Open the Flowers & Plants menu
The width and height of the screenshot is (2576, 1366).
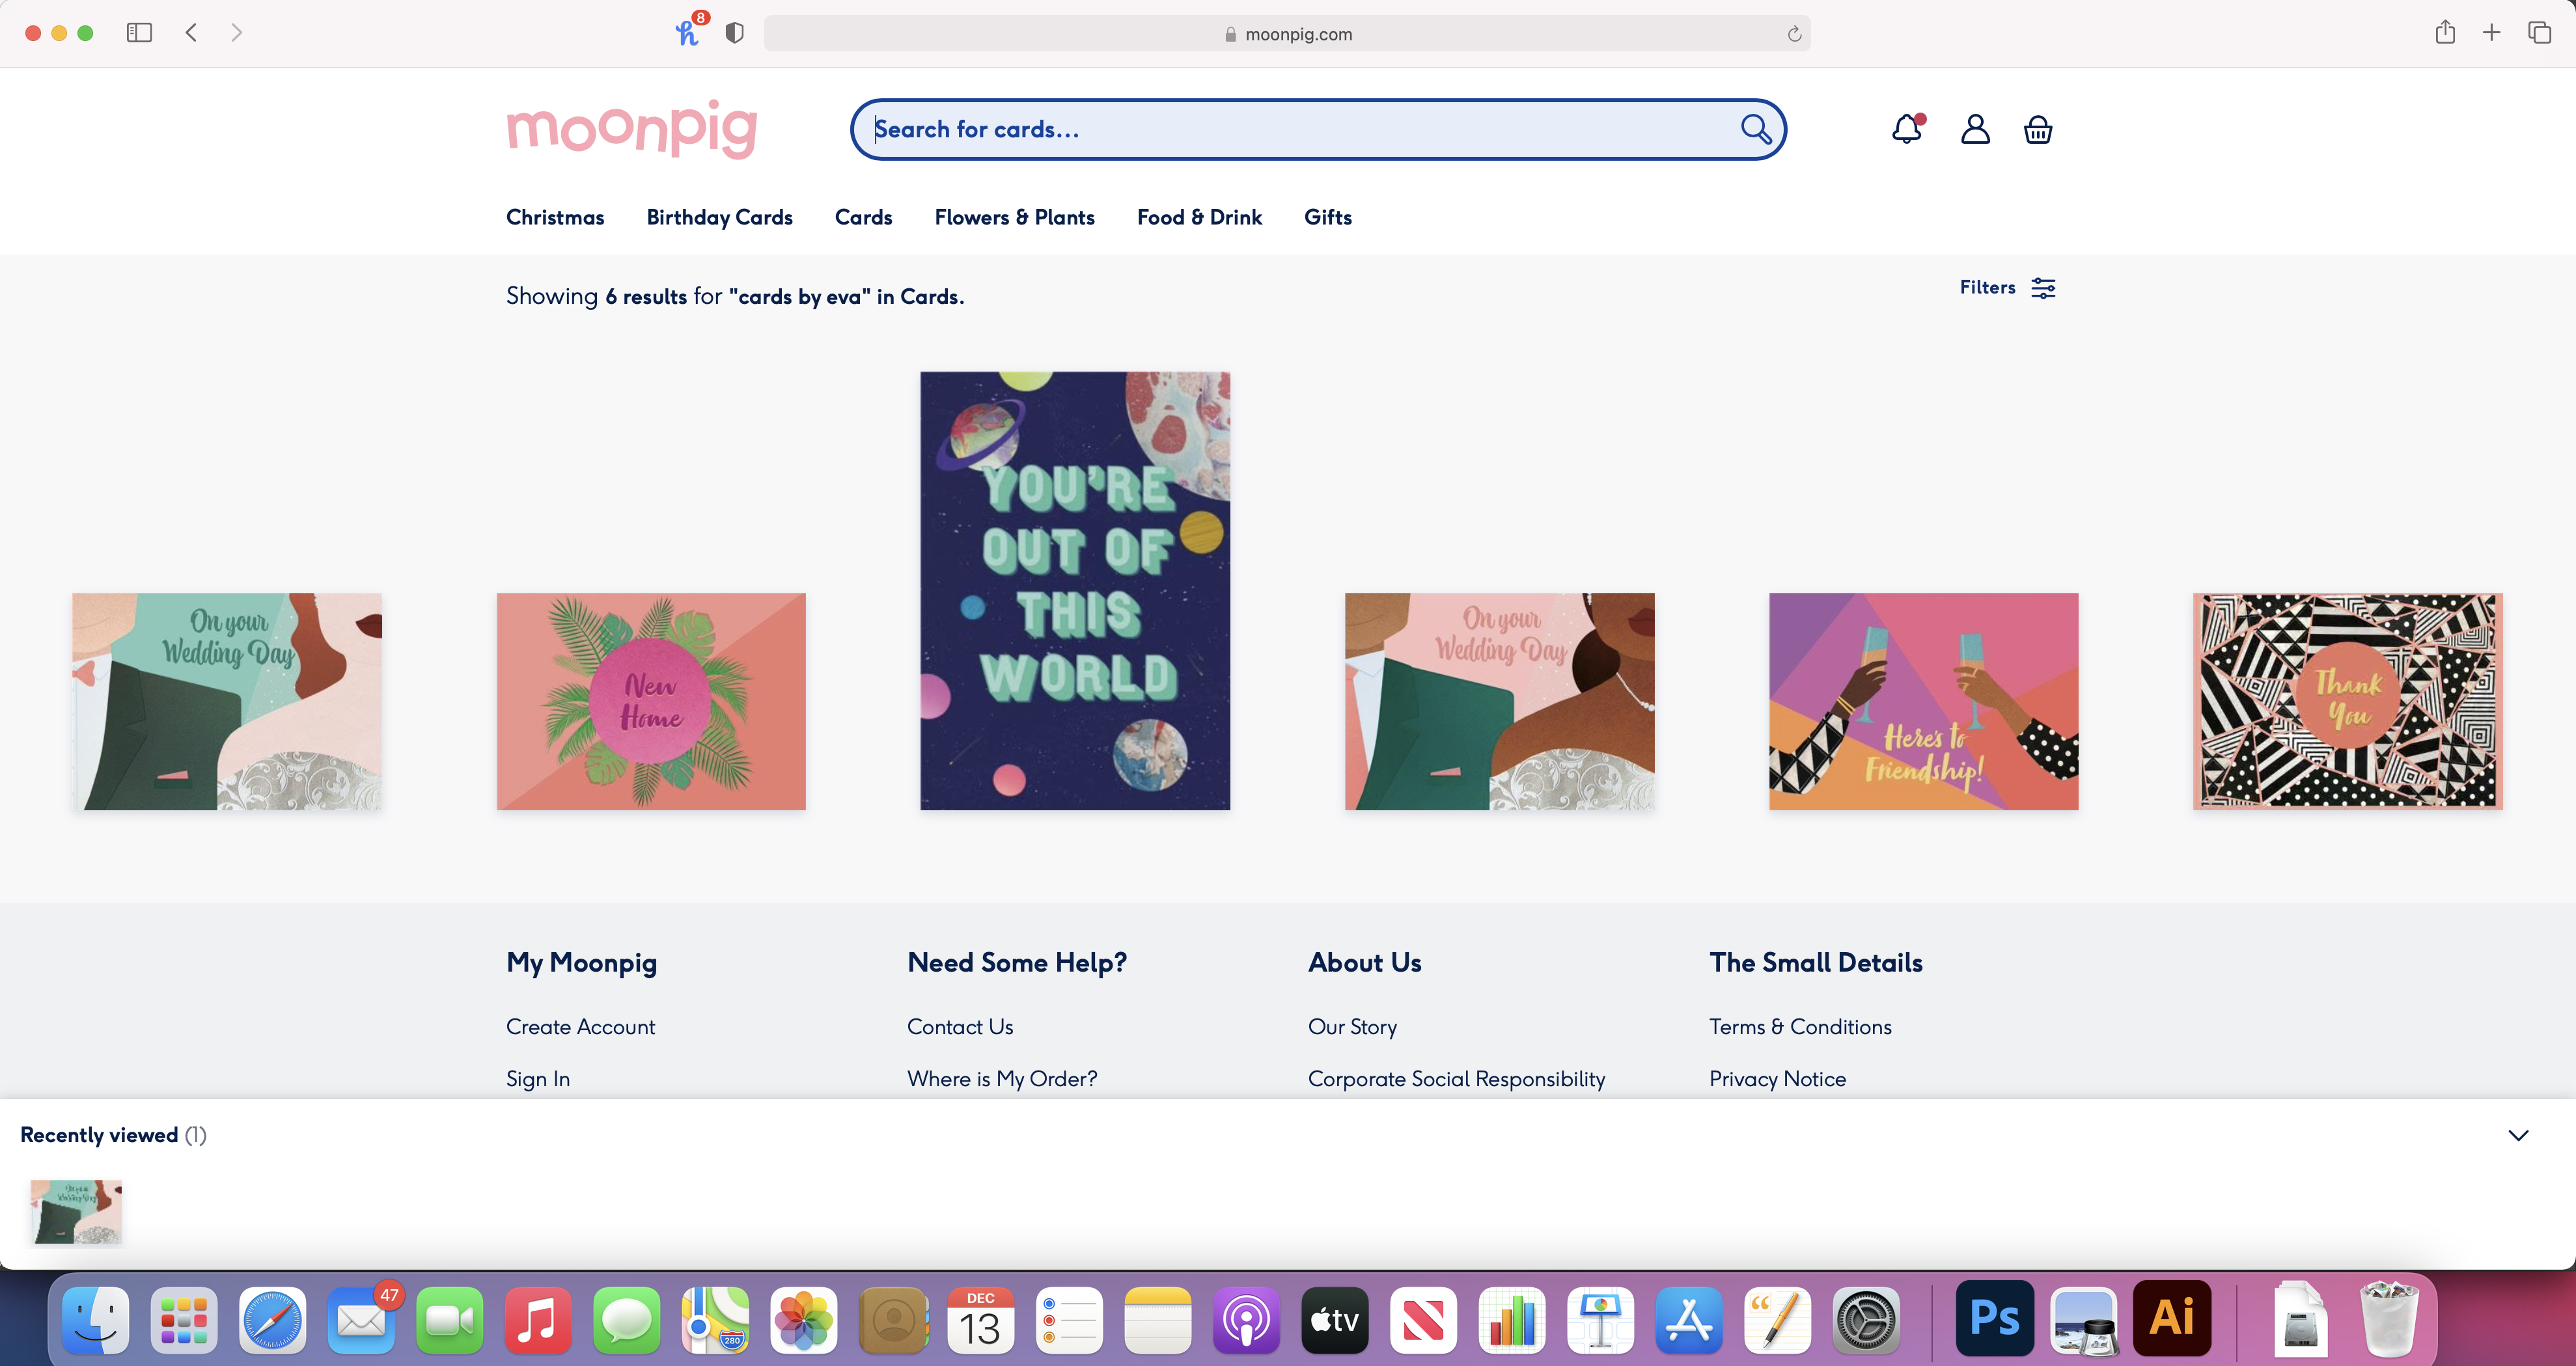[1014, 217]
